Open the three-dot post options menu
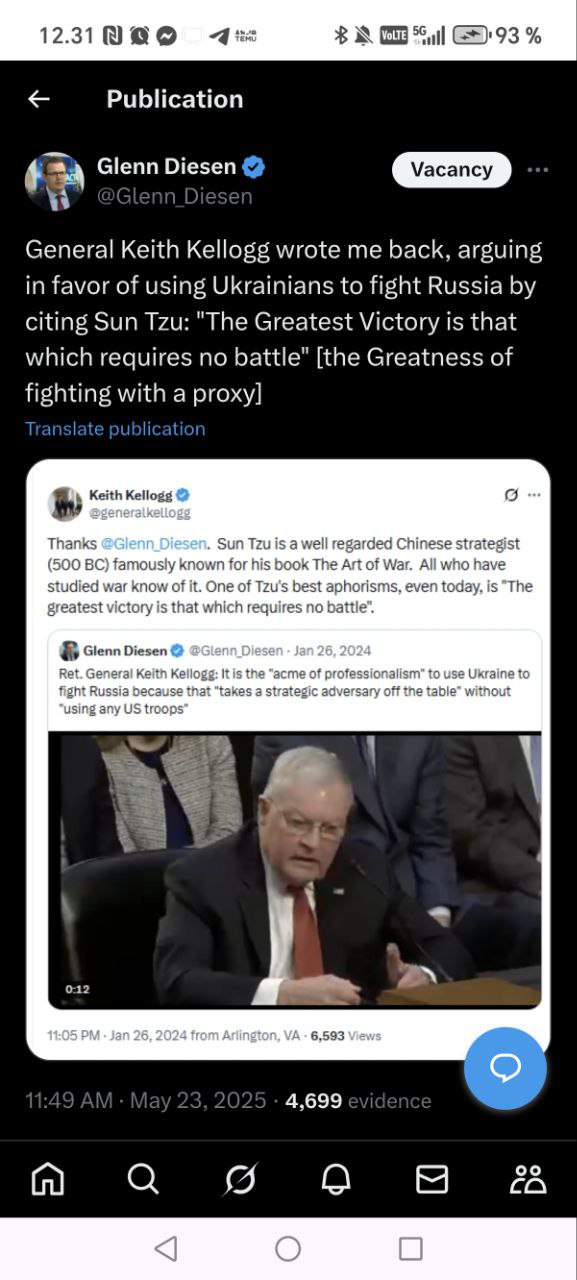 pos(538,170)
